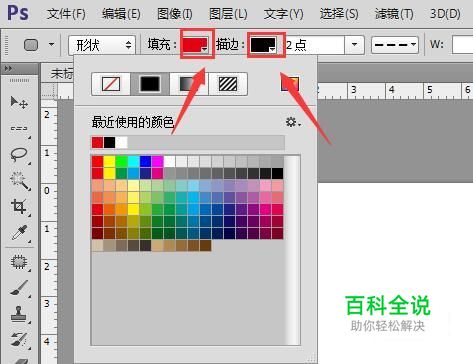Set fill type to Gradient
The width and height of the screenshot is (473, 364).
(x=189, y=84)
